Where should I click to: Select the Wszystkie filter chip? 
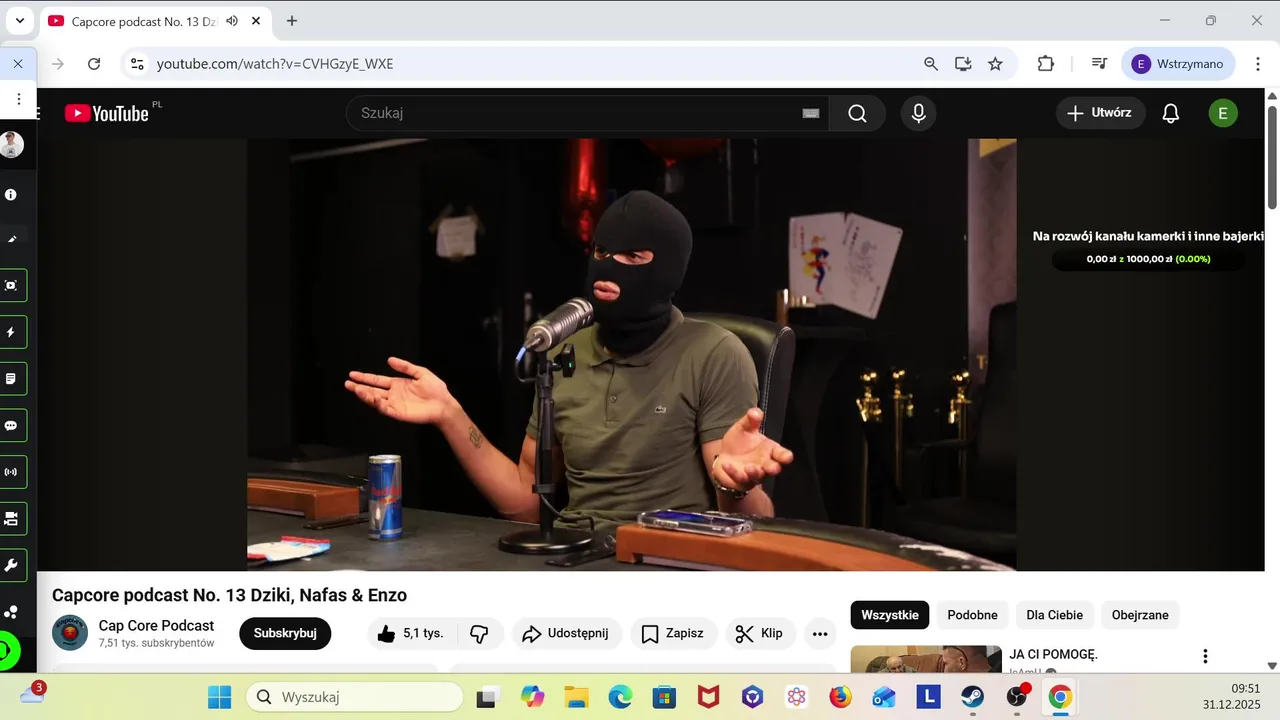890,615
